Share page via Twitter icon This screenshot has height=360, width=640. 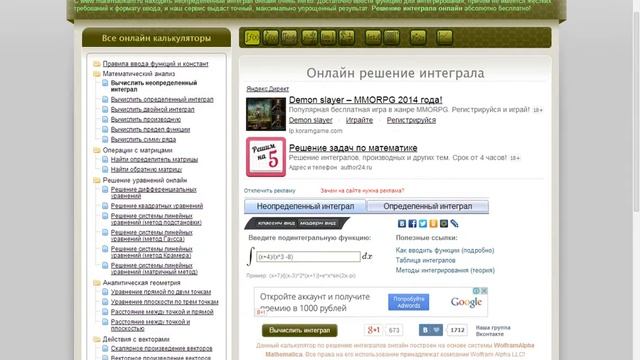point(423,224)
